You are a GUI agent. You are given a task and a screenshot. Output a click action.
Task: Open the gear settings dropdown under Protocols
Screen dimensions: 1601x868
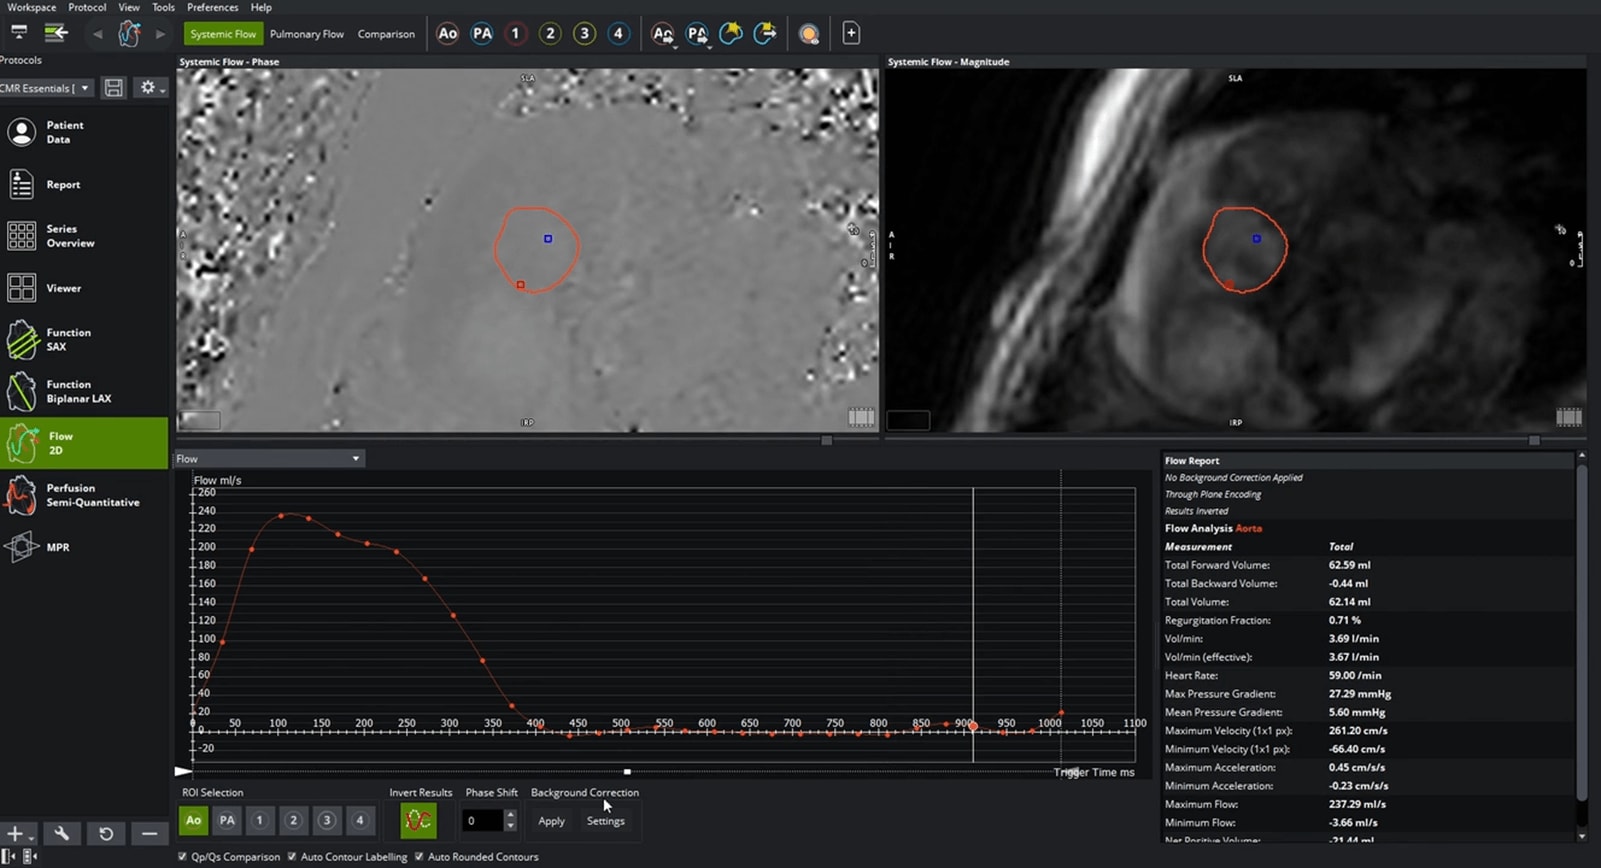152,88
